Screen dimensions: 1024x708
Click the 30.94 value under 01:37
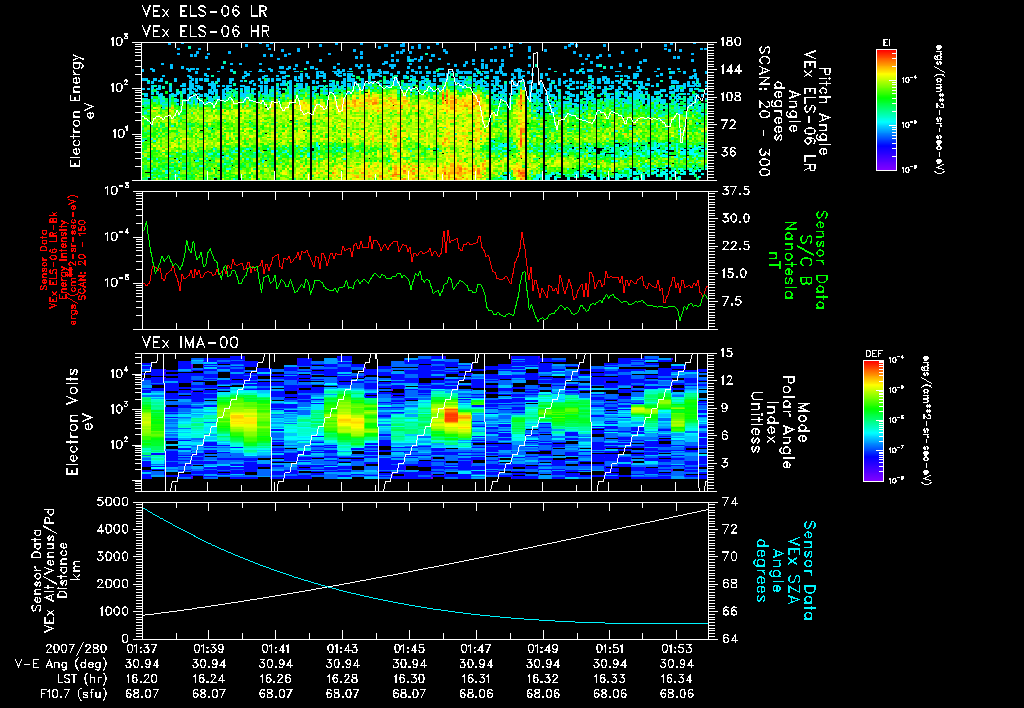(142, 664)
